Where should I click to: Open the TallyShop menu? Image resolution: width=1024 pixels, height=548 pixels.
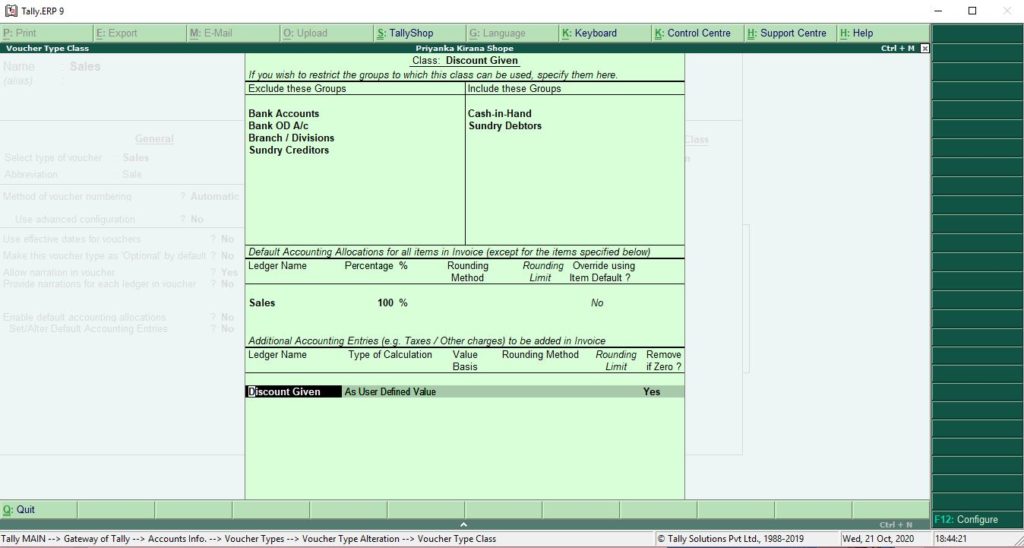(405, 33)
